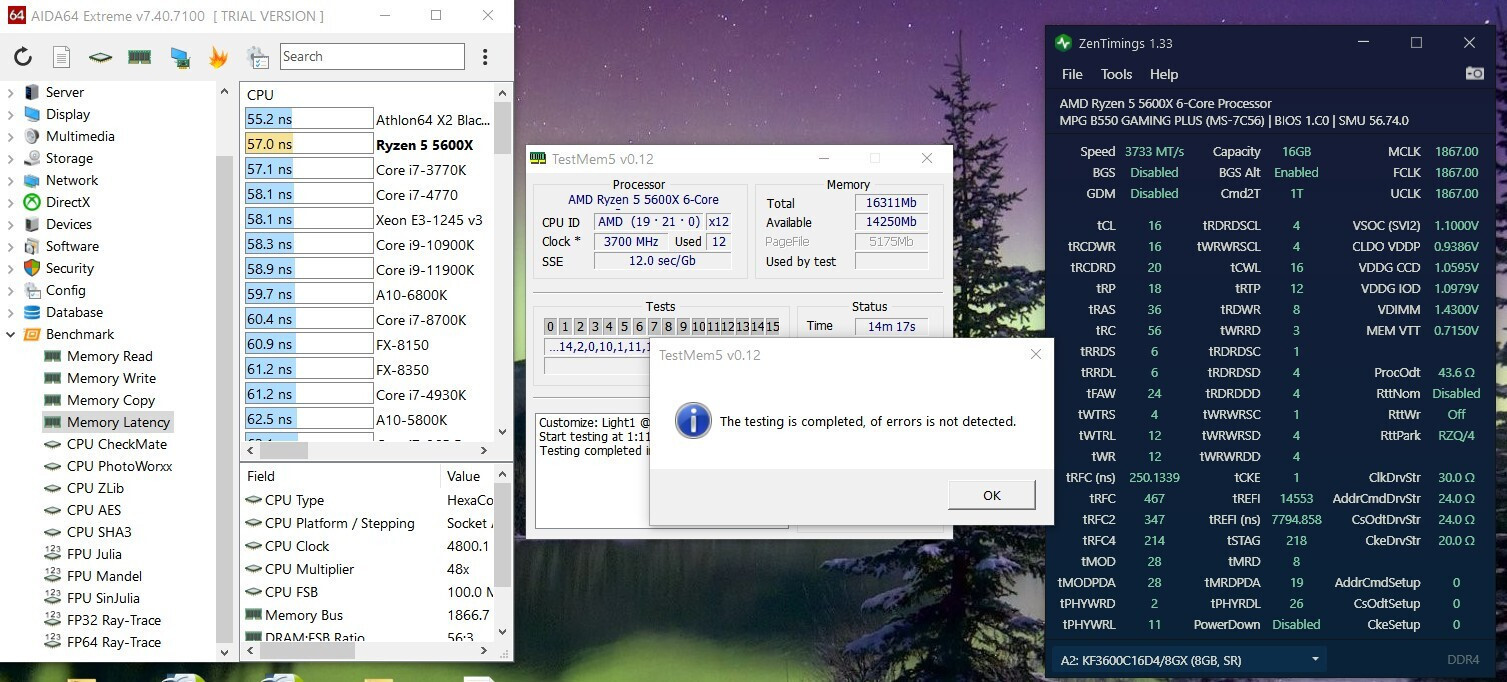This screenshot has height=682, width=1507.
Task: Select the Config tree item
Action: tap(65, 290)
